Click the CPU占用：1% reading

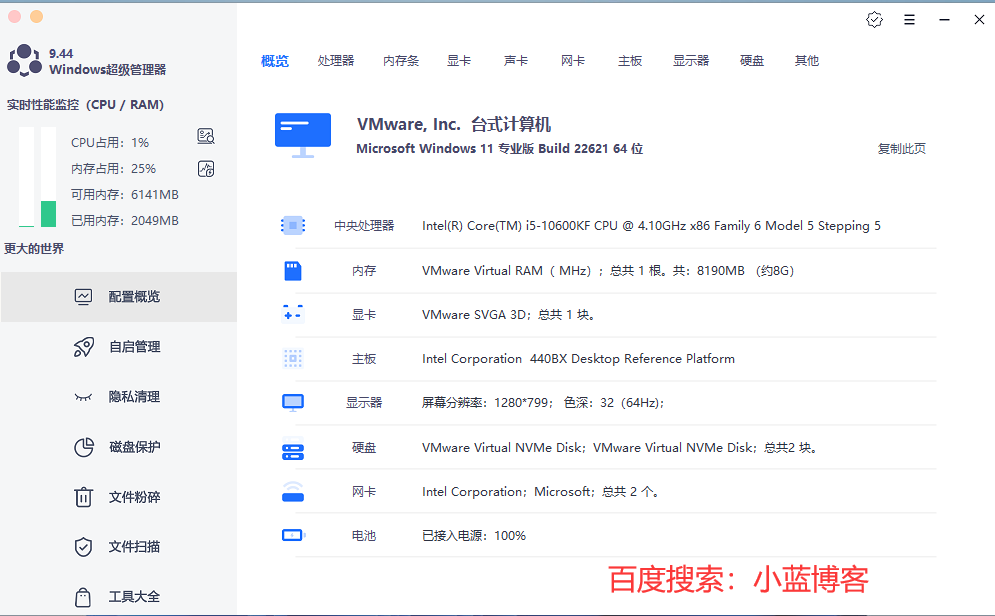(x=110, y=143)
